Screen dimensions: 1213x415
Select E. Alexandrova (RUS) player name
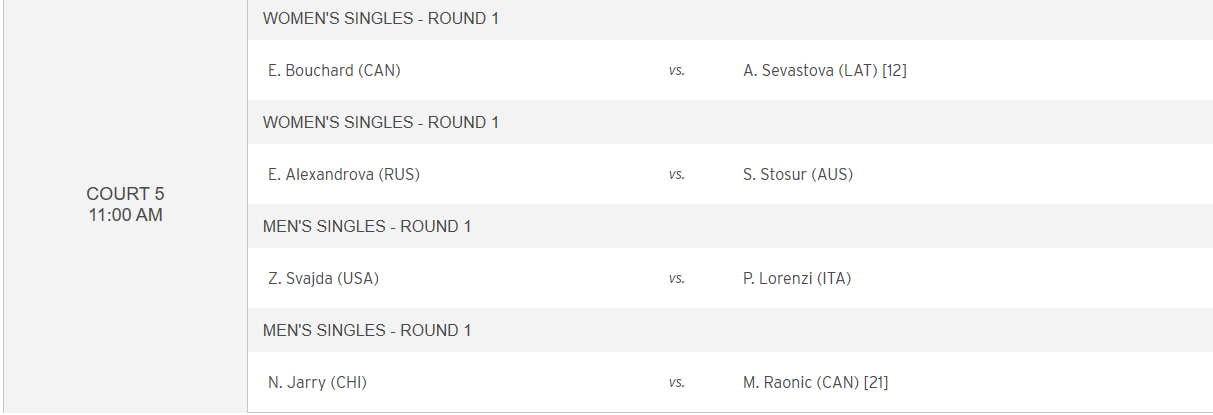[344, 174]
